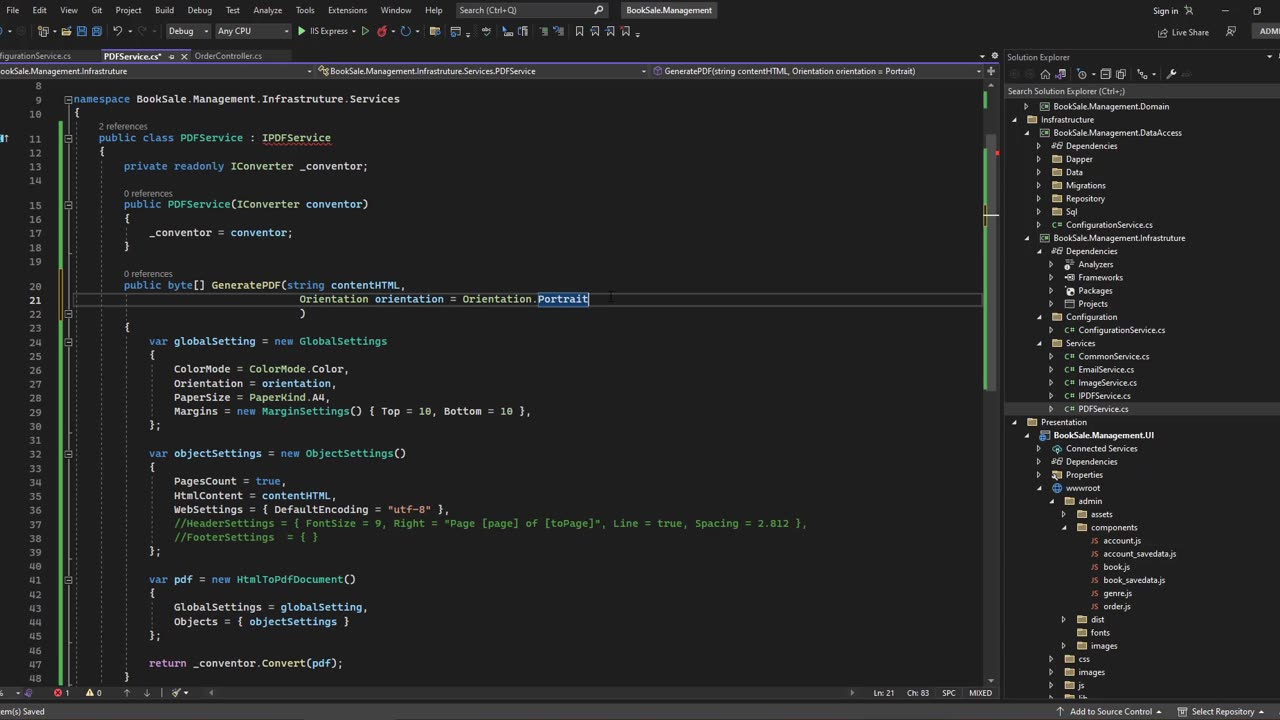Expand the Migrations folder

(x=1038, y=185)
